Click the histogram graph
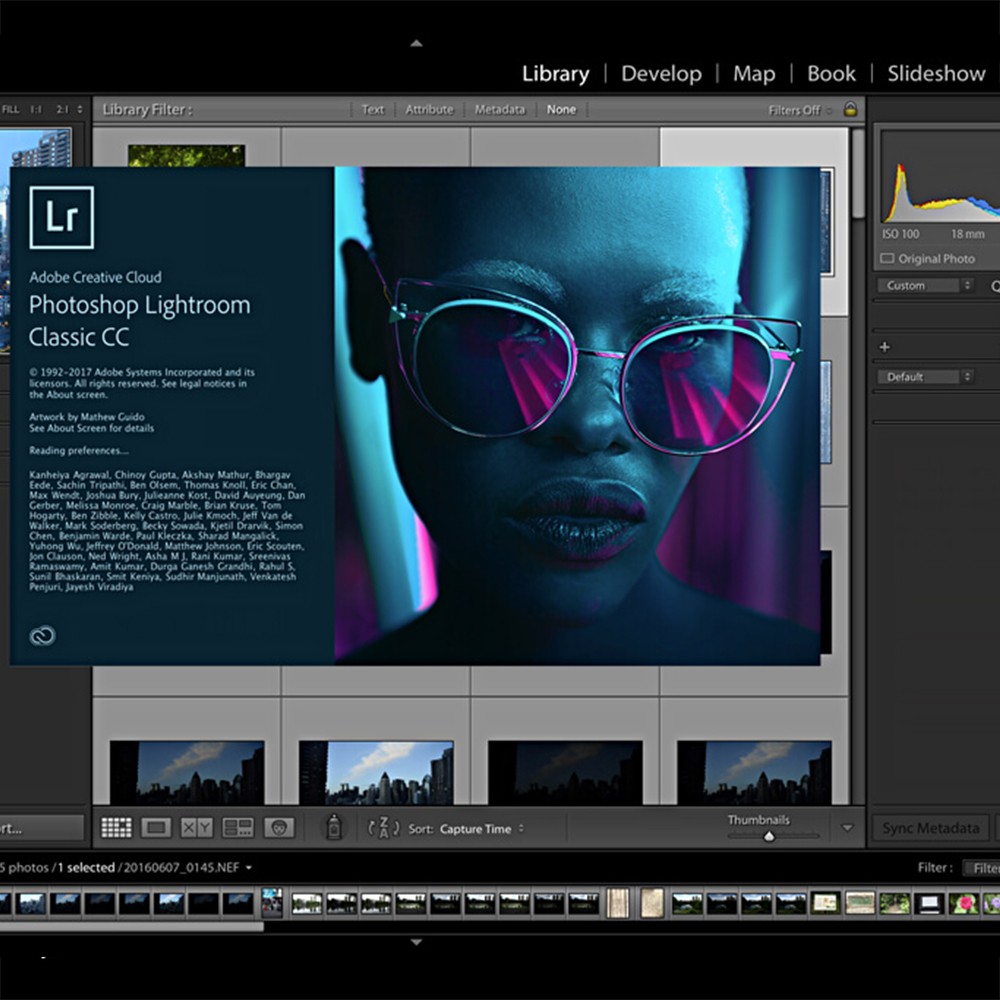The width and height of the screenshot is (1000, 1000). (940, 191)
